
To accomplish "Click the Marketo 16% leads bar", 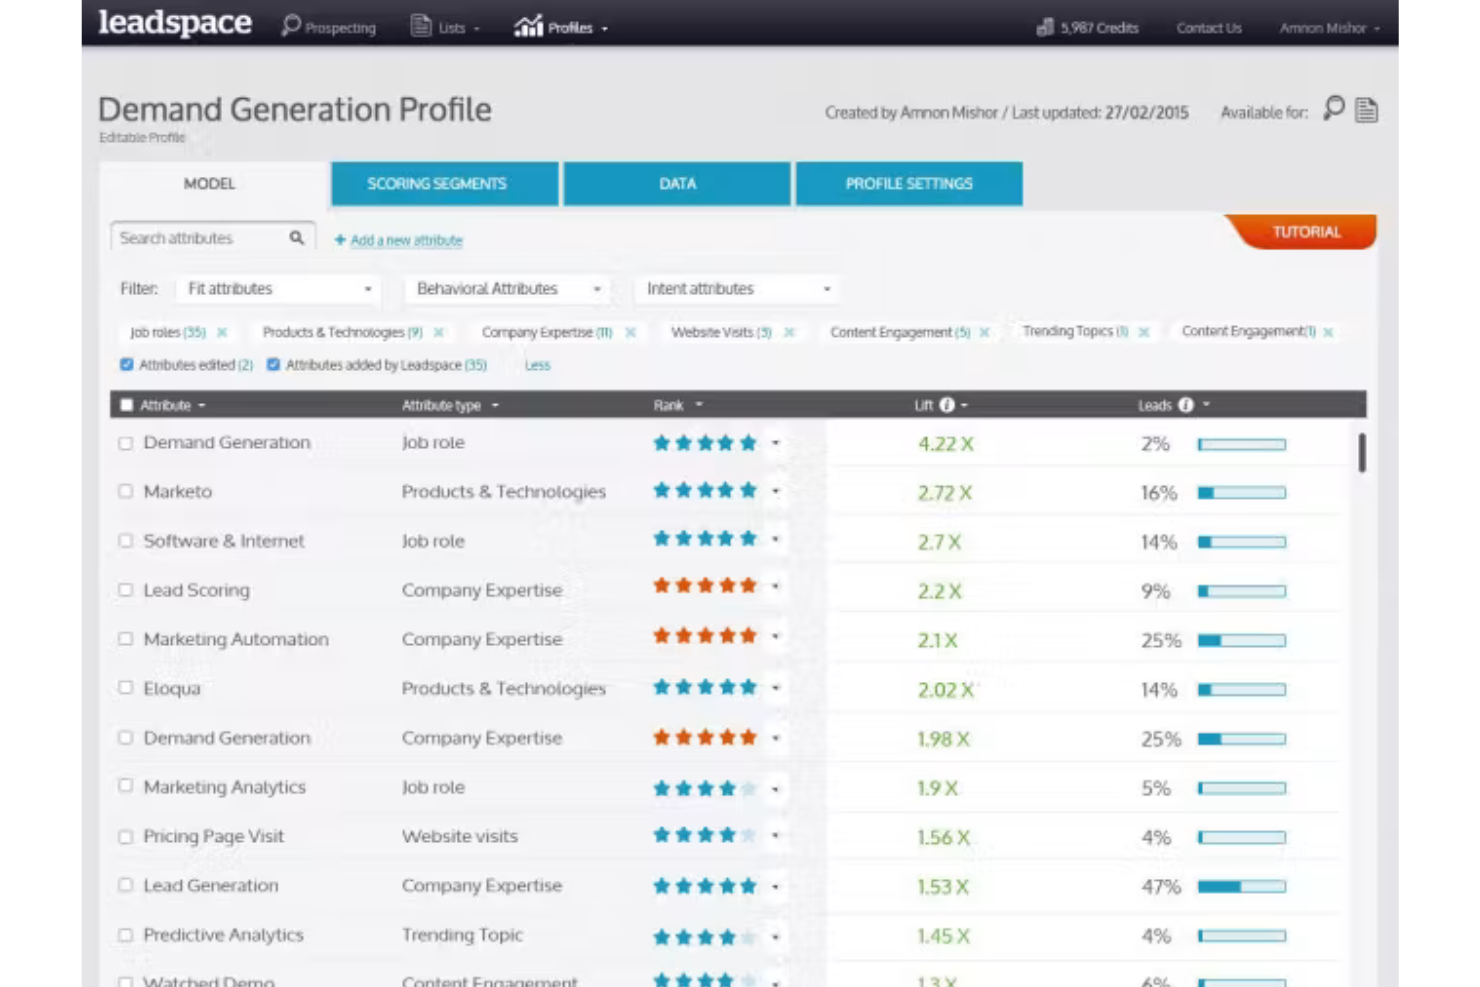I will click(1242, 493).
